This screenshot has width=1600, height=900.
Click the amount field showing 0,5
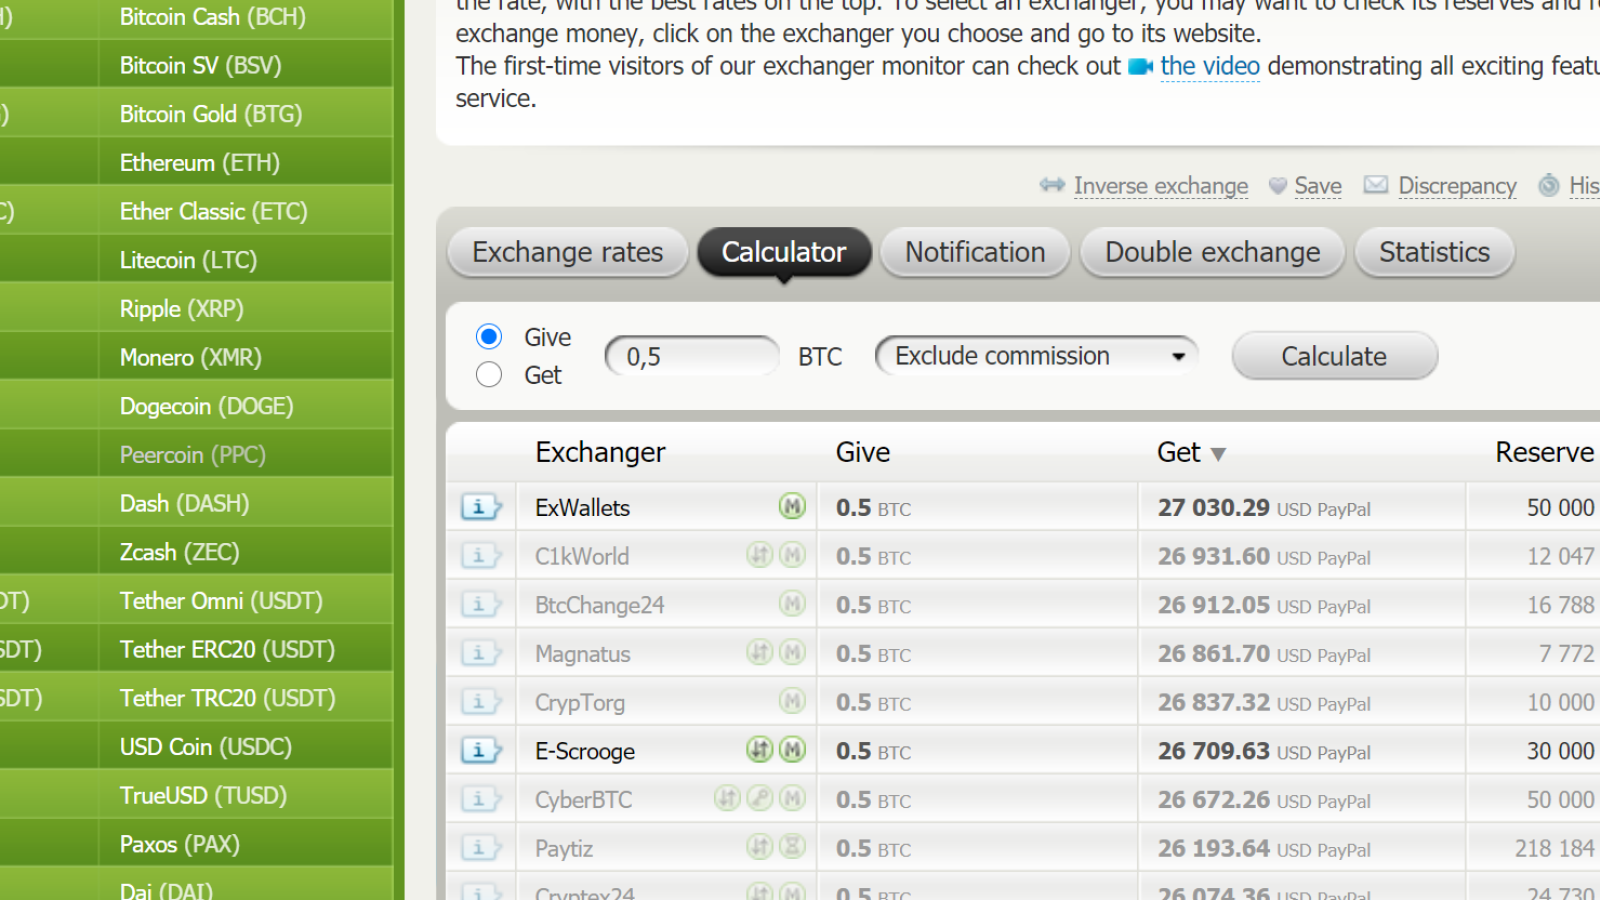tap(692, 356)
